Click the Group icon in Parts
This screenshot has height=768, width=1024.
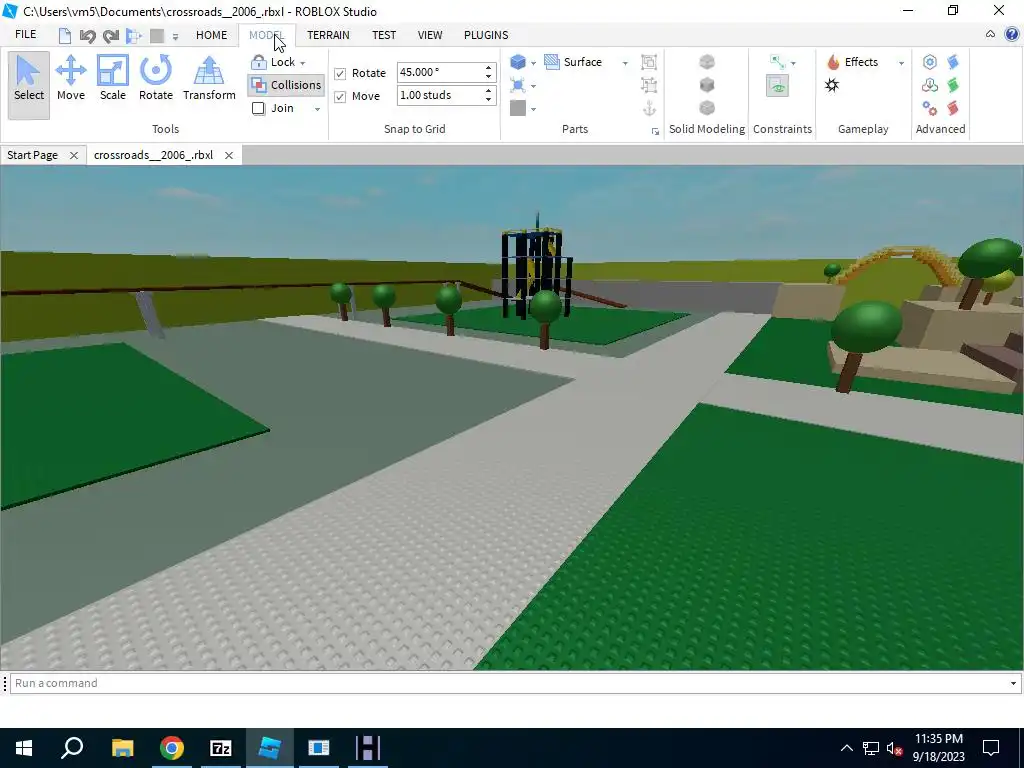tap(649, 62)
